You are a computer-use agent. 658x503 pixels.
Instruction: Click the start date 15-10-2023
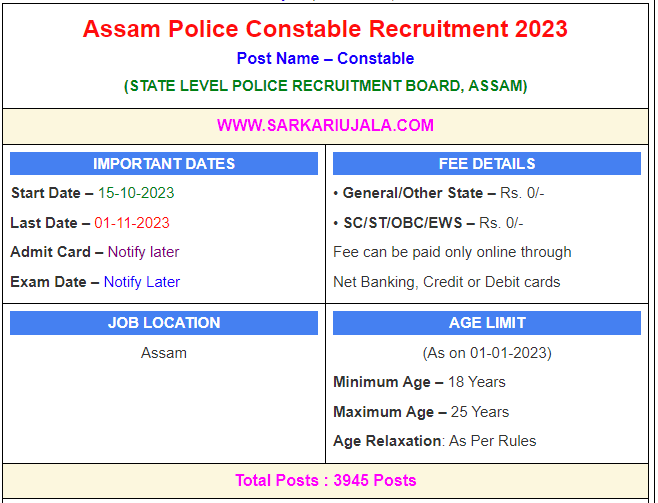(x=136, y=193)
